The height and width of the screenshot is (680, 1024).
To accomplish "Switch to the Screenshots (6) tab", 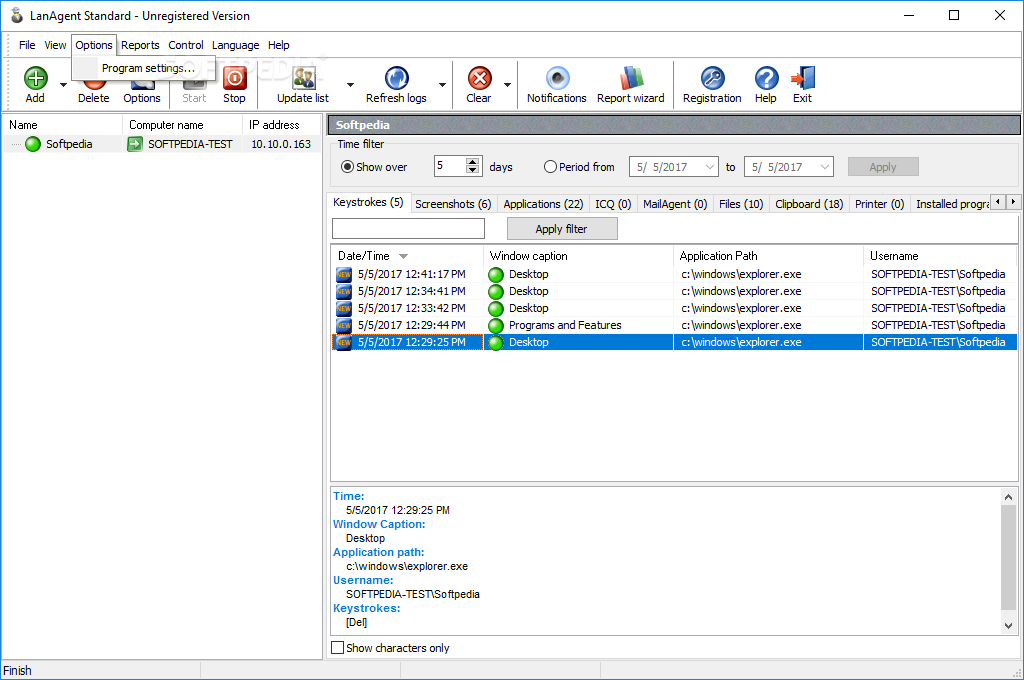I will click(453, 204).
